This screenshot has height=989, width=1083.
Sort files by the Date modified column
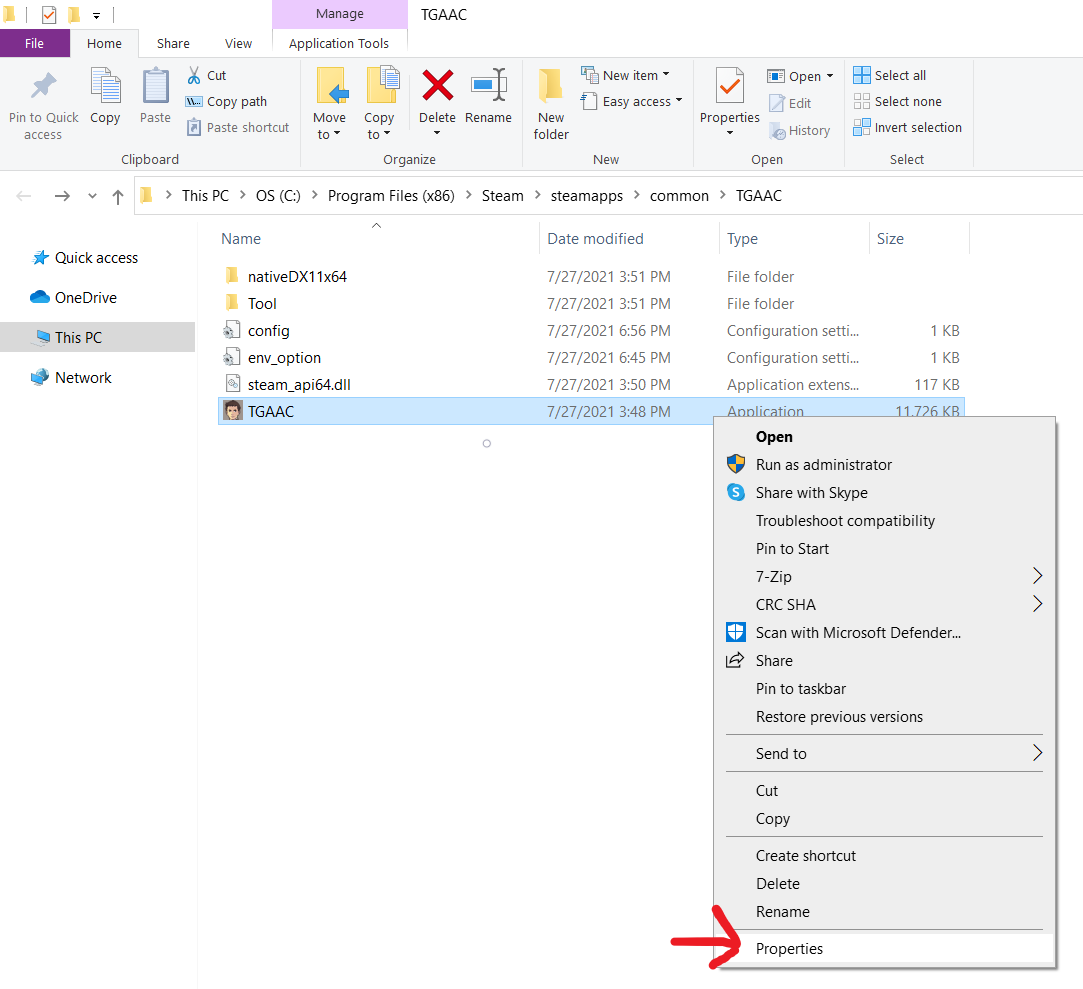click(x=595, y=239)
